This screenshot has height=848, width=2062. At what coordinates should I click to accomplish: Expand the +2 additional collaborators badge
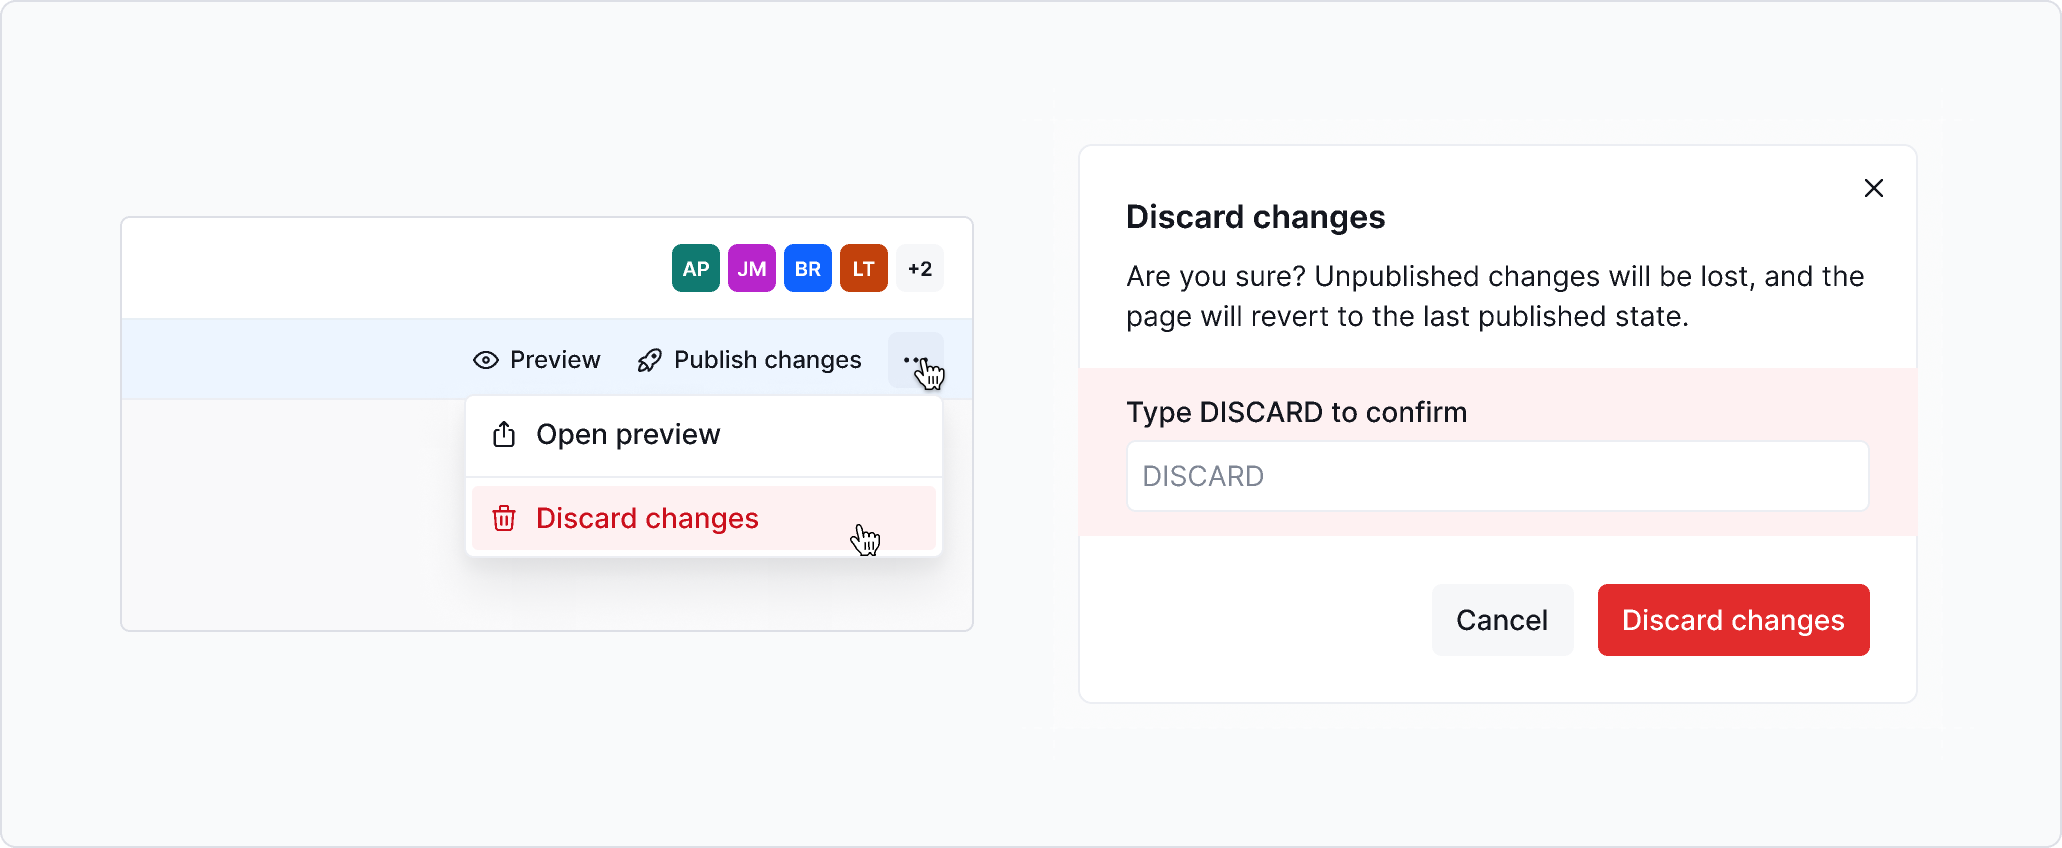(x=920, y=268)
